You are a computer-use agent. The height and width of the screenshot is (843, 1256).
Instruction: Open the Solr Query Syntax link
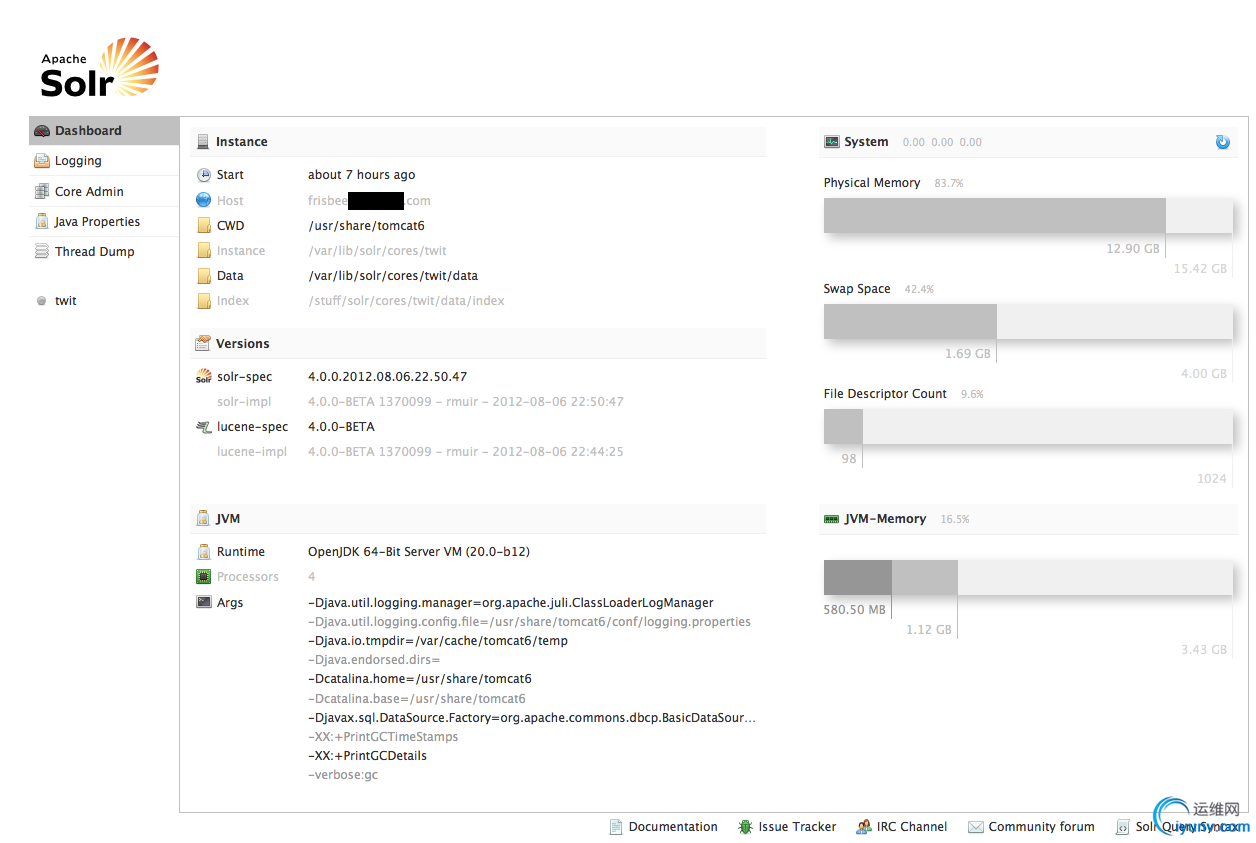click(1187, 827)
